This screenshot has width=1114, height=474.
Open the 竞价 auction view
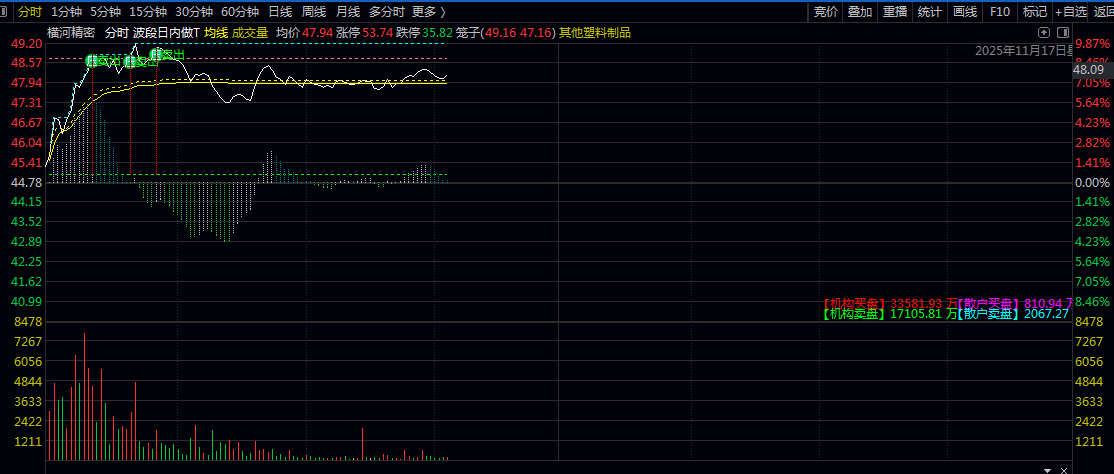point(826,11)
